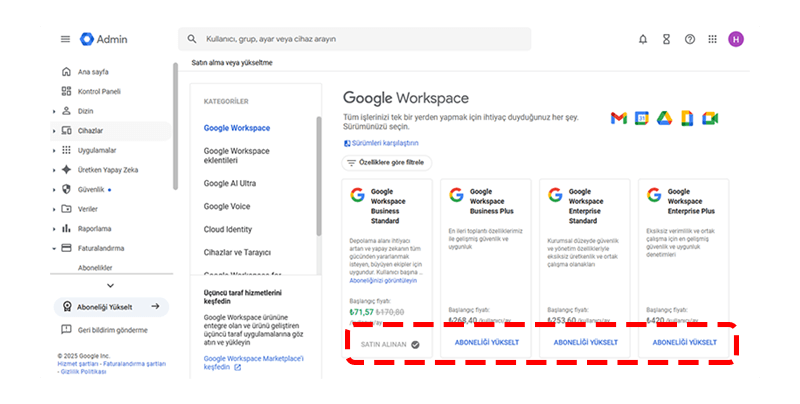Viewport: 800px width, 404px height.
Task: Open Aboneliğinizi görüntüleyin link
Action: 383,281
